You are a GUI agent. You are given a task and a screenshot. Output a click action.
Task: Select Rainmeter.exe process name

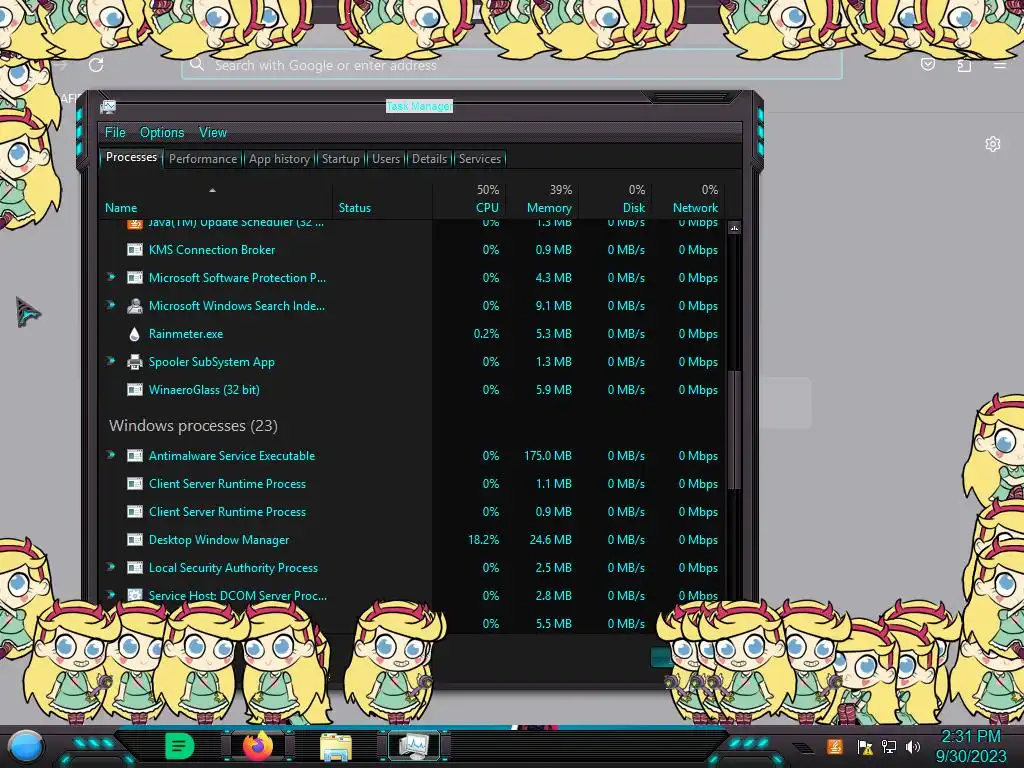185,334
